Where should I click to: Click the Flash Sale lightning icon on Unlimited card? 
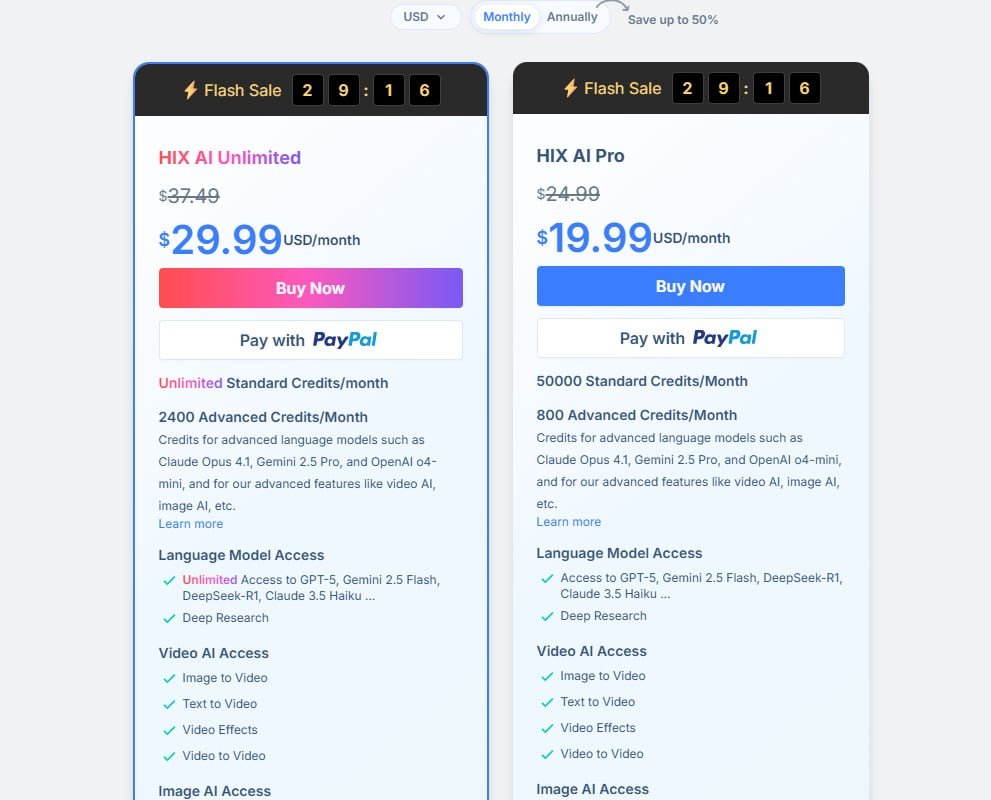pos(190,90)
